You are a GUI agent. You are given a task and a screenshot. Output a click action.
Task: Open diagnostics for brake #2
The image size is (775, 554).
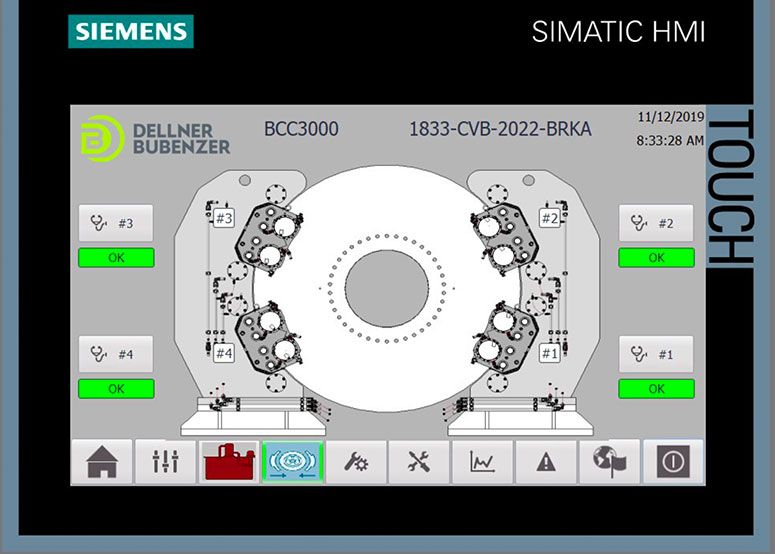pyautogui.click(x=656, y=223)
